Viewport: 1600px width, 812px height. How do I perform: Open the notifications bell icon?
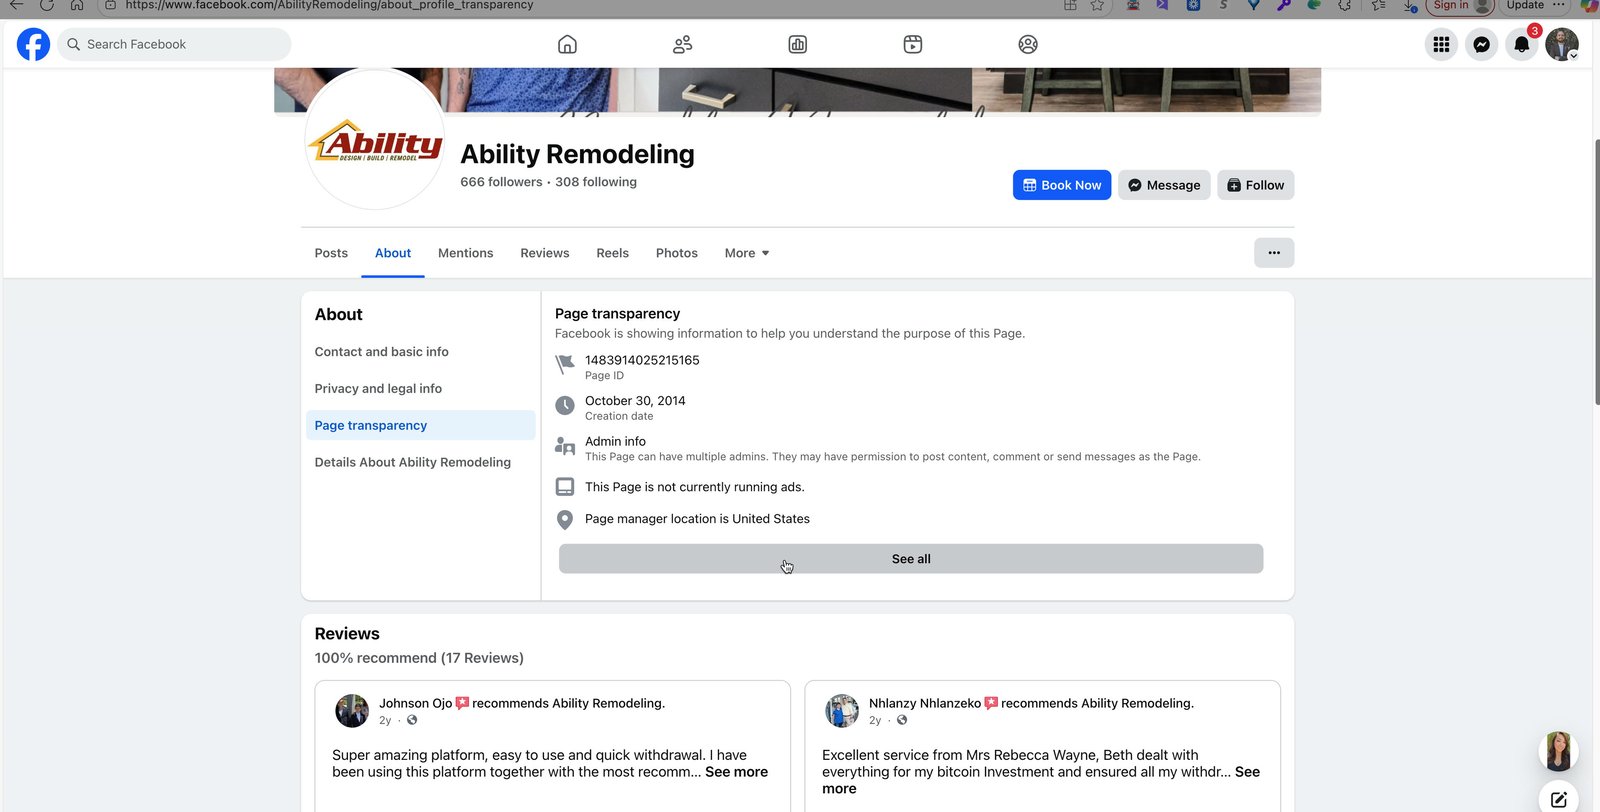(x=1522, y=44)
